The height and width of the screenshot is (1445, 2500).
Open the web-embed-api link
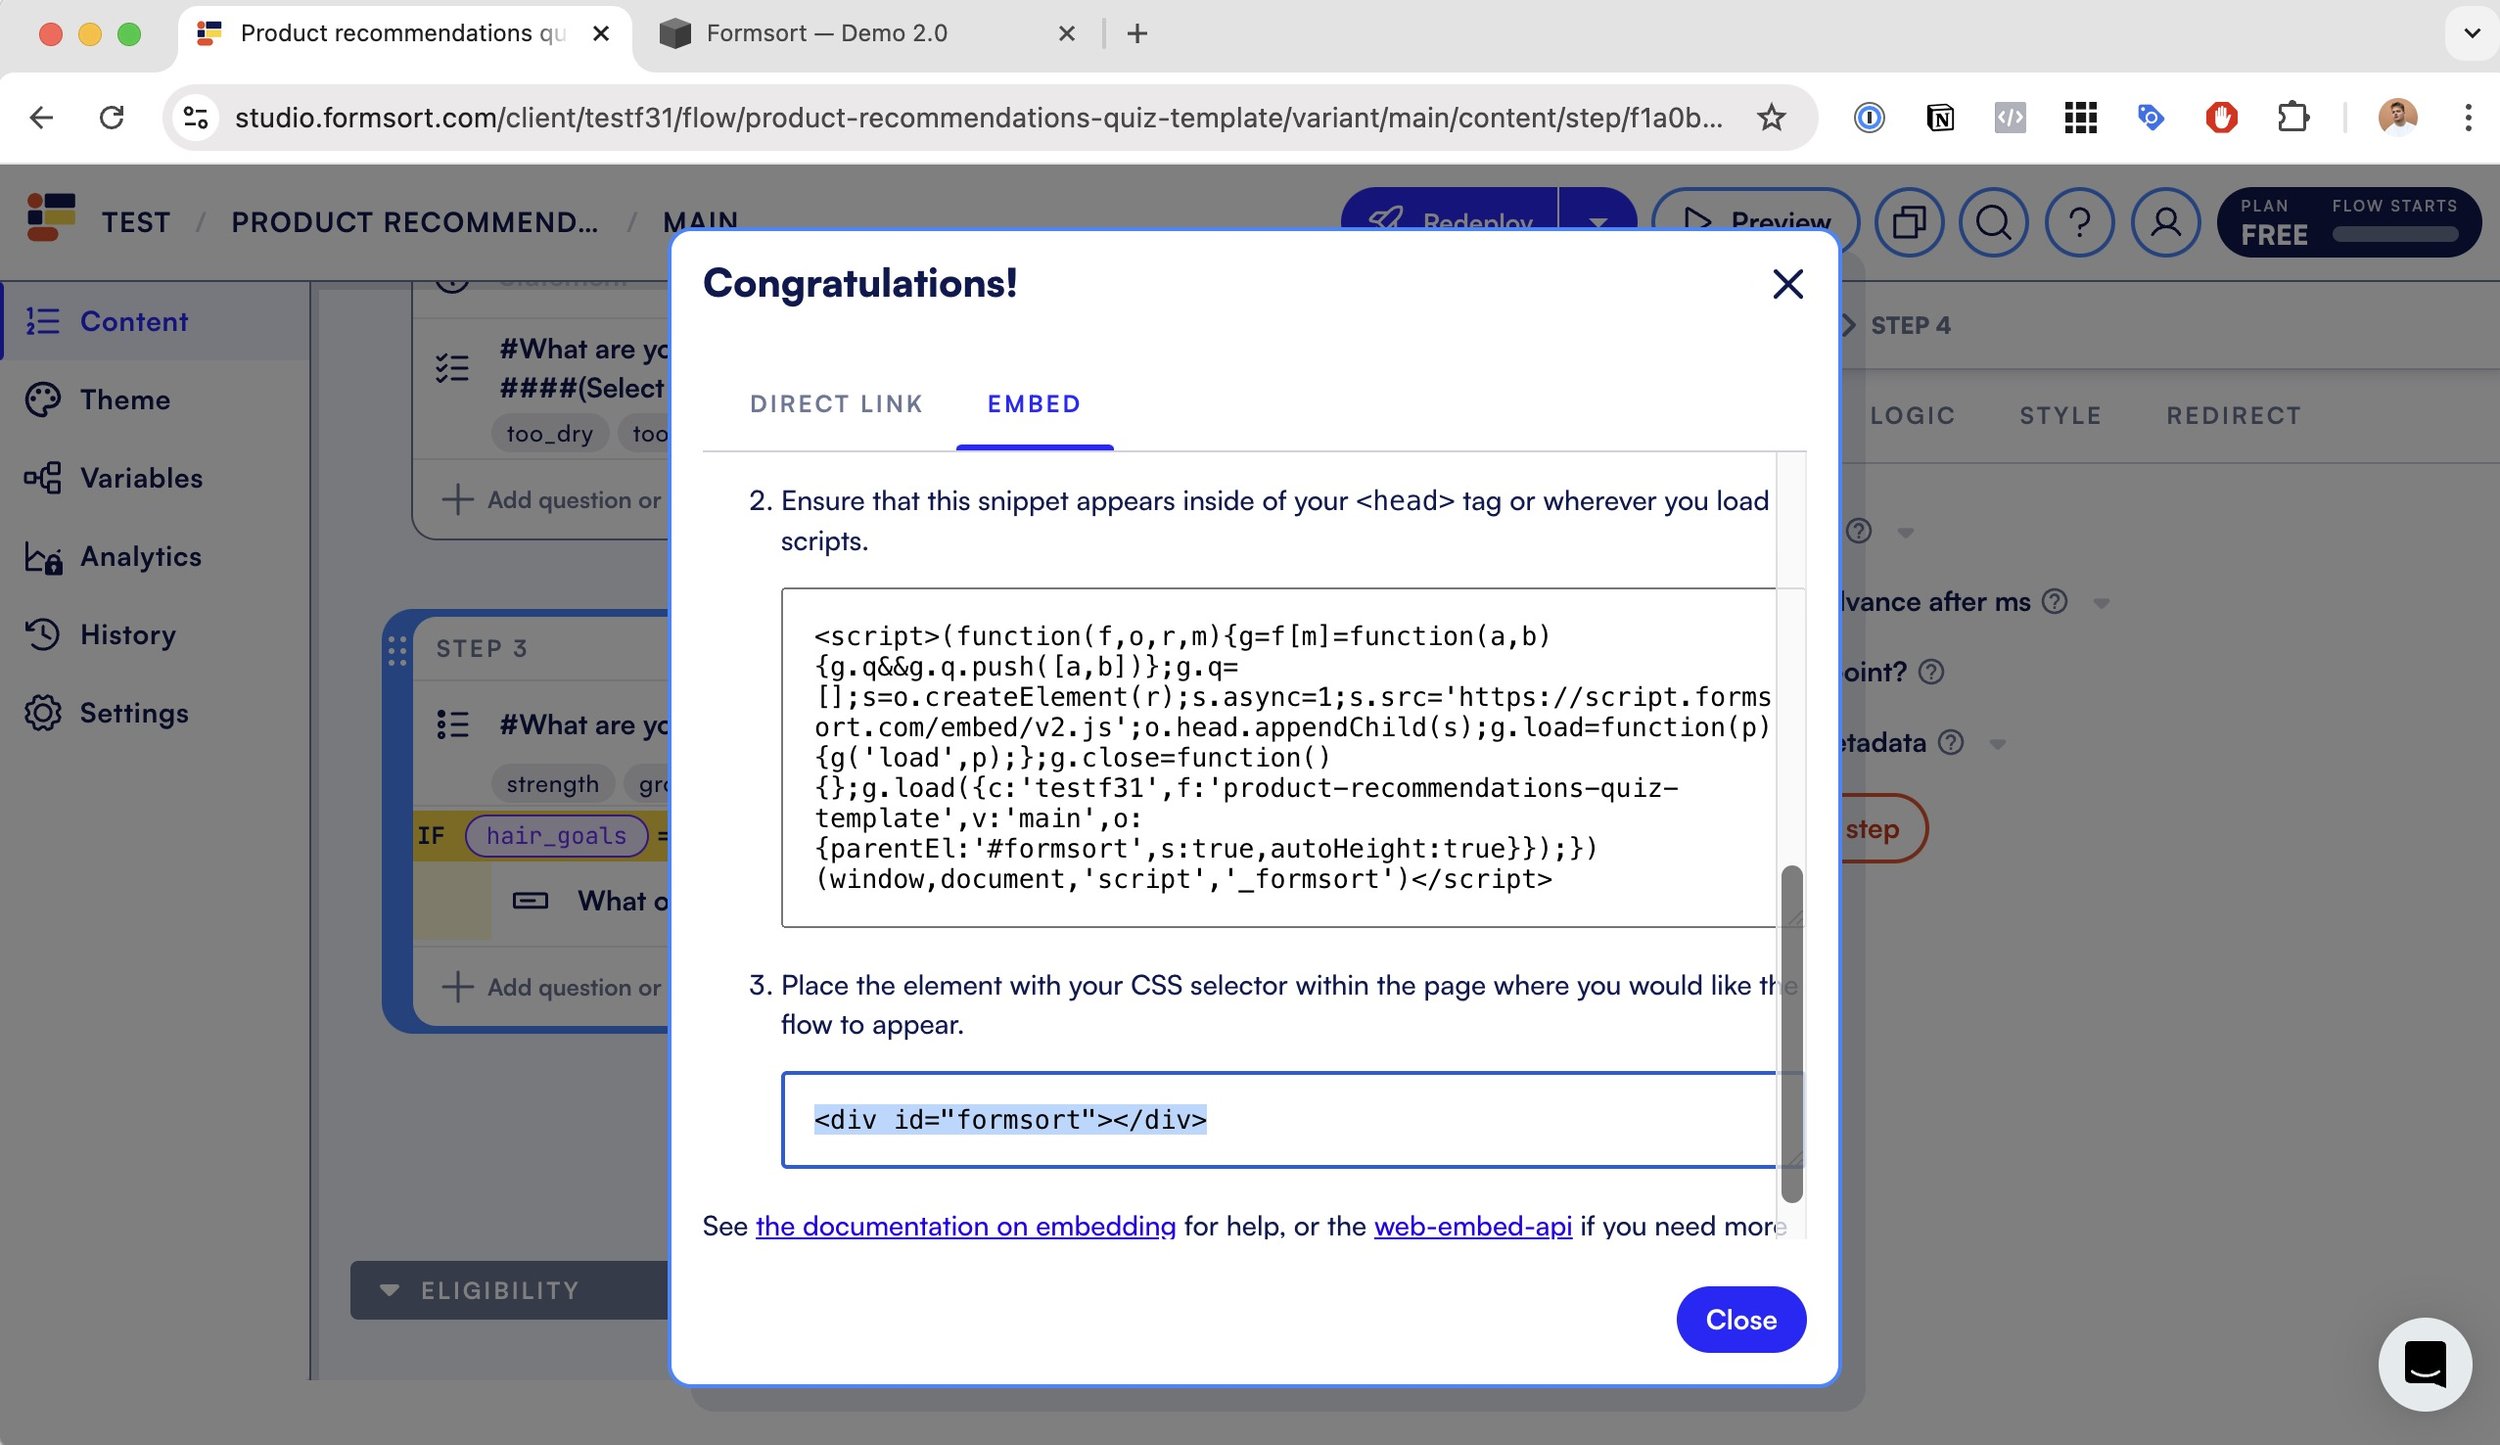click(x=1472, y=1226)
